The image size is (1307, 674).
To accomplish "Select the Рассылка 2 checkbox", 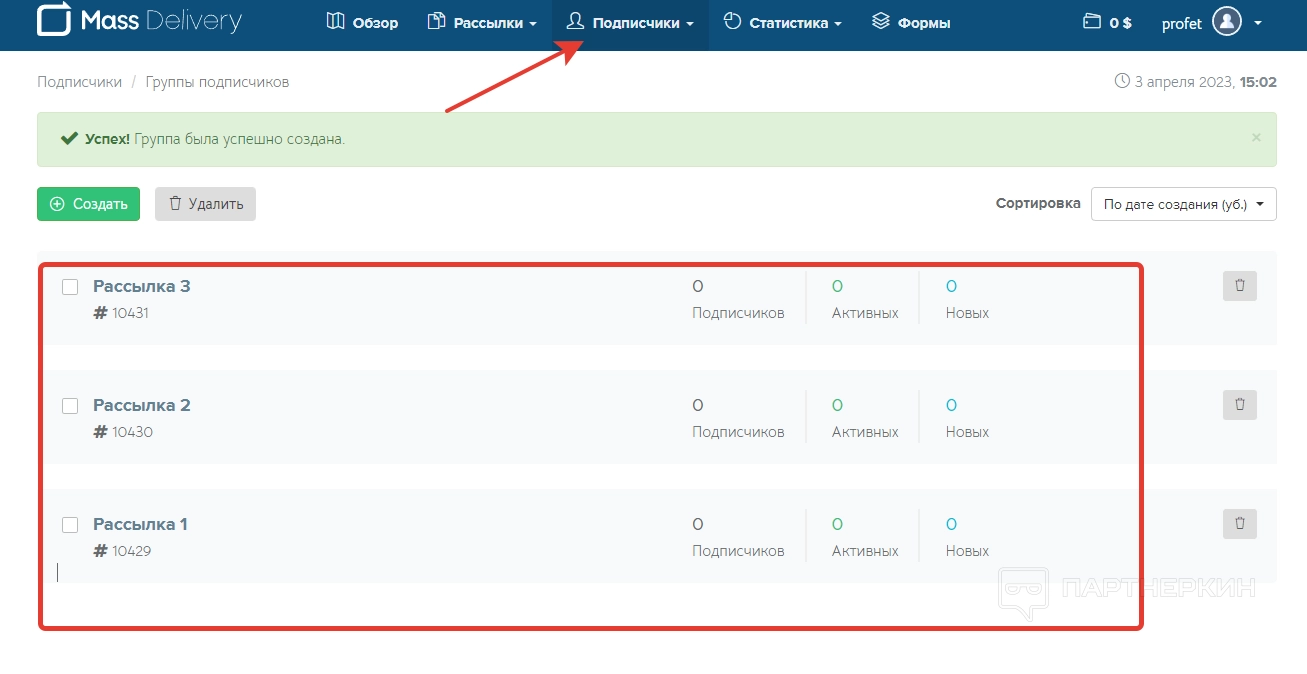I will coord(70,406).
